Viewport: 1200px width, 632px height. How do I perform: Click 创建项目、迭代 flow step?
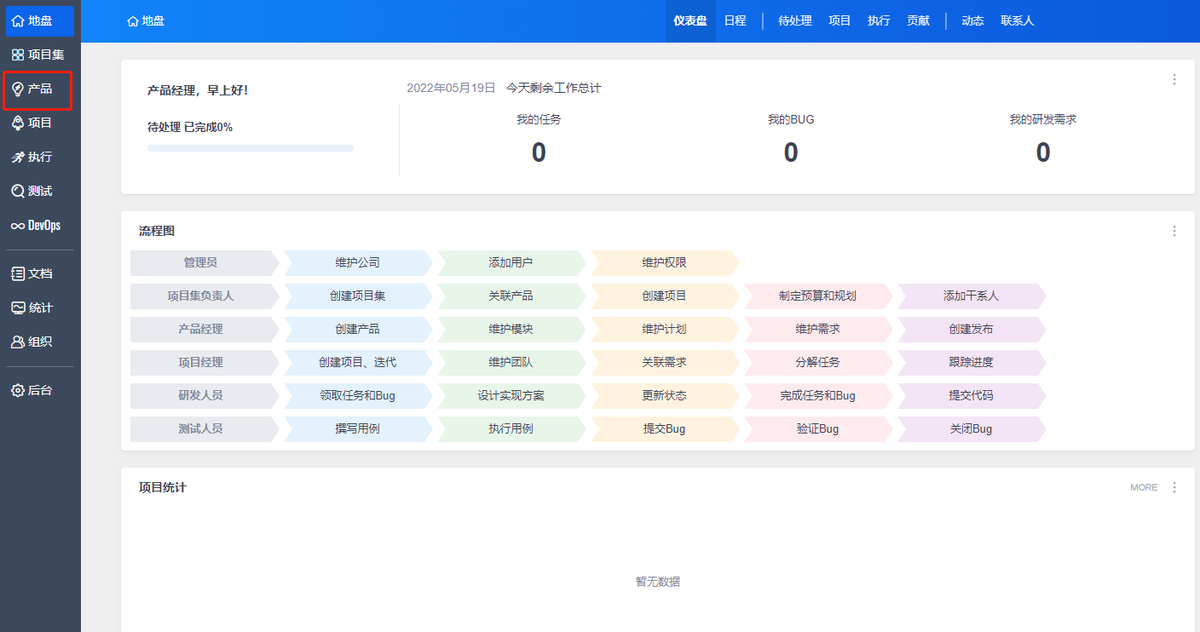point(357,362)
